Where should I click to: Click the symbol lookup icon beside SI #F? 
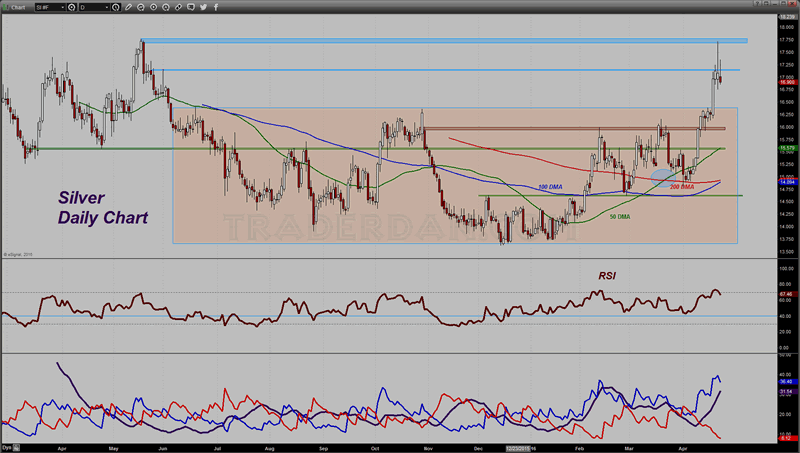click(71, 7)
